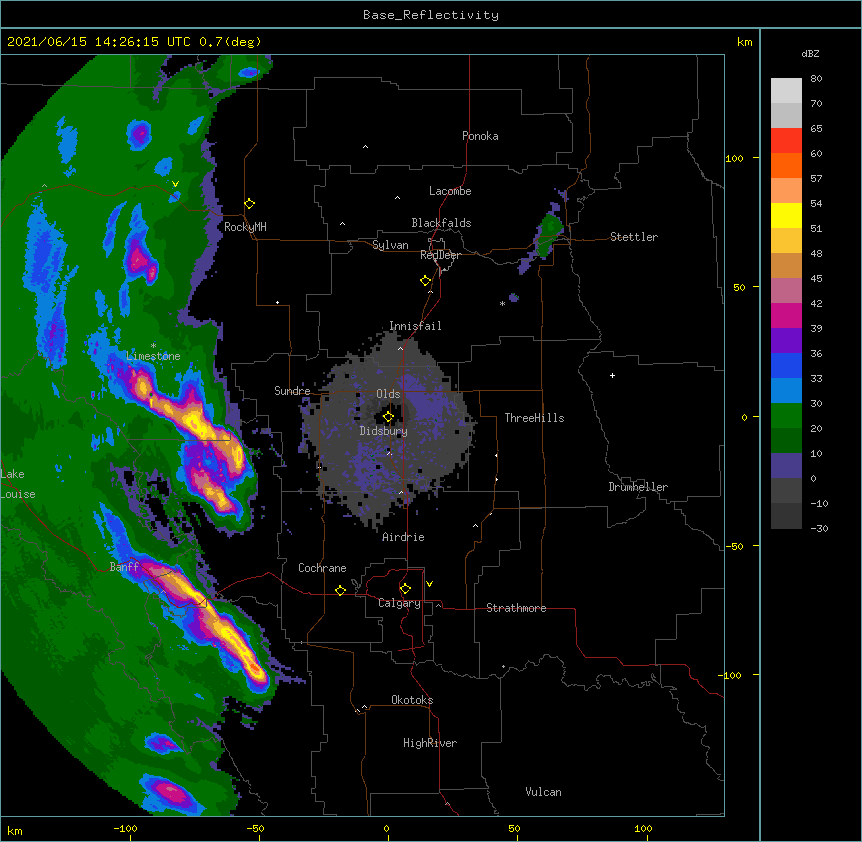862x842 pixels.
Task: Click the Strathmore label
Action: coord(516,608)
